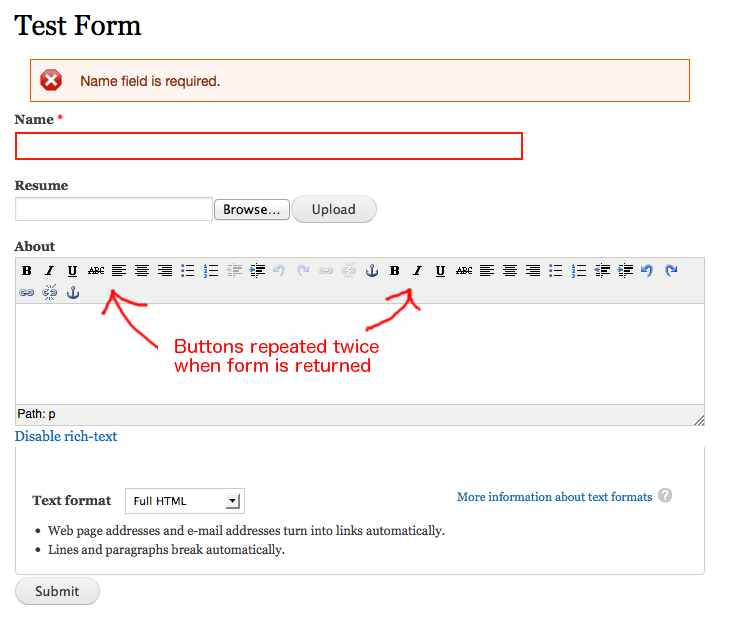
Task: Click Disable rich-text link
Action: (66, 436)
